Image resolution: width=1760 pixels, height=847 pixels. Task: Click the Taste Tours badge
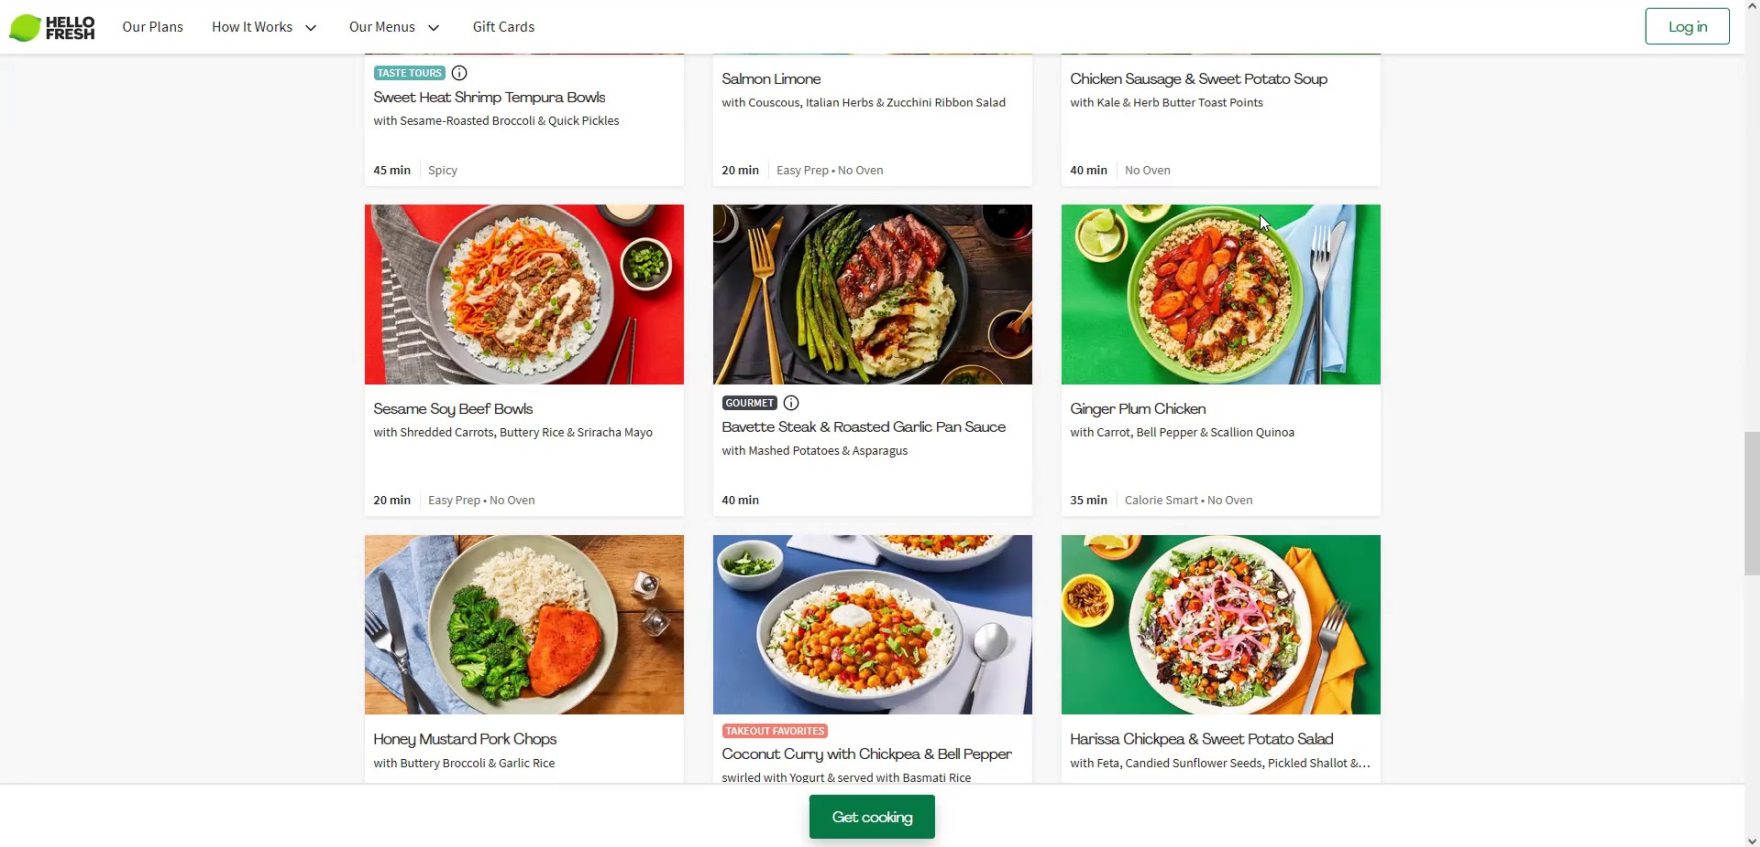[409, 73]
